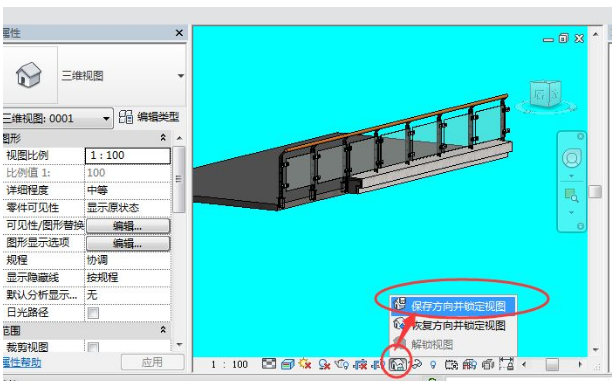The width and height of the screenshot is (614, 381).
Task: Click the ViewCube in the 3D view
Action: (x=546, y=94)
